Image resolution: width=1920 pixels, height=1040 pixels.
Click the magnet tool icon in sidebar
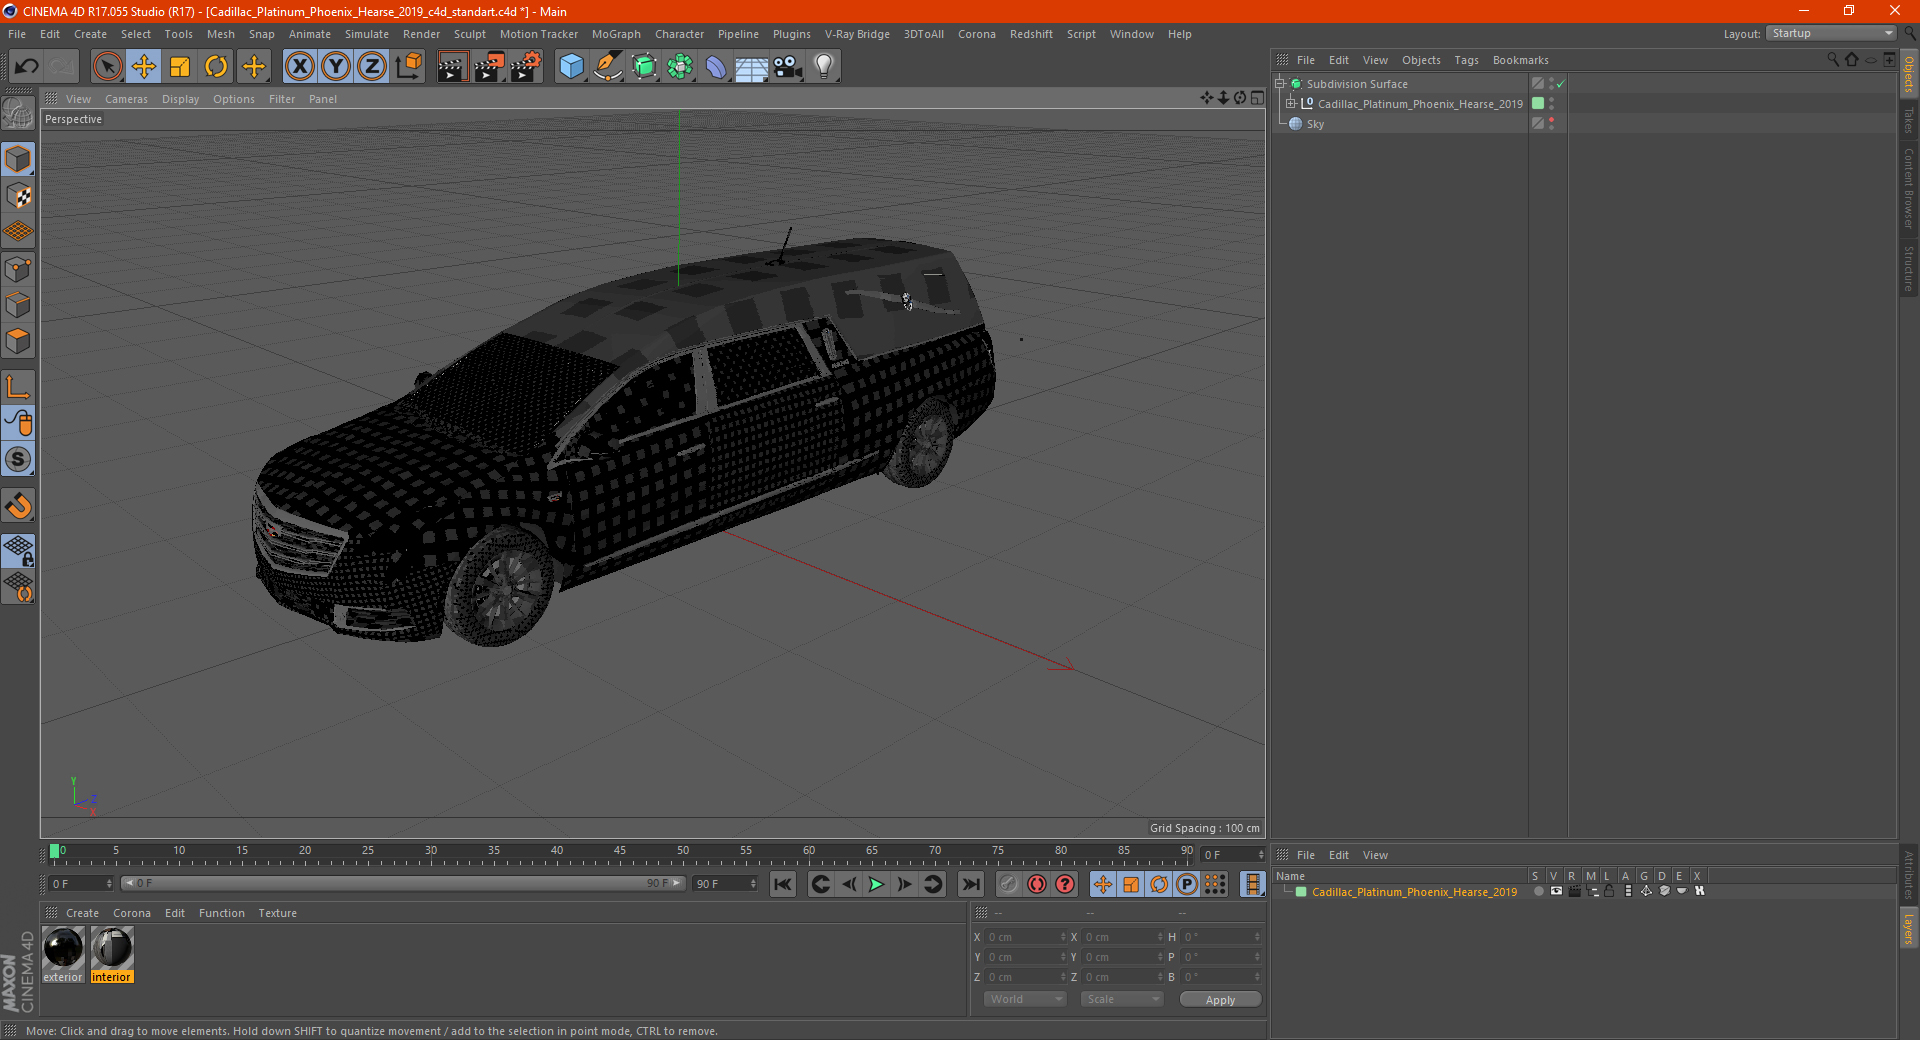click(x=18, y=506)
